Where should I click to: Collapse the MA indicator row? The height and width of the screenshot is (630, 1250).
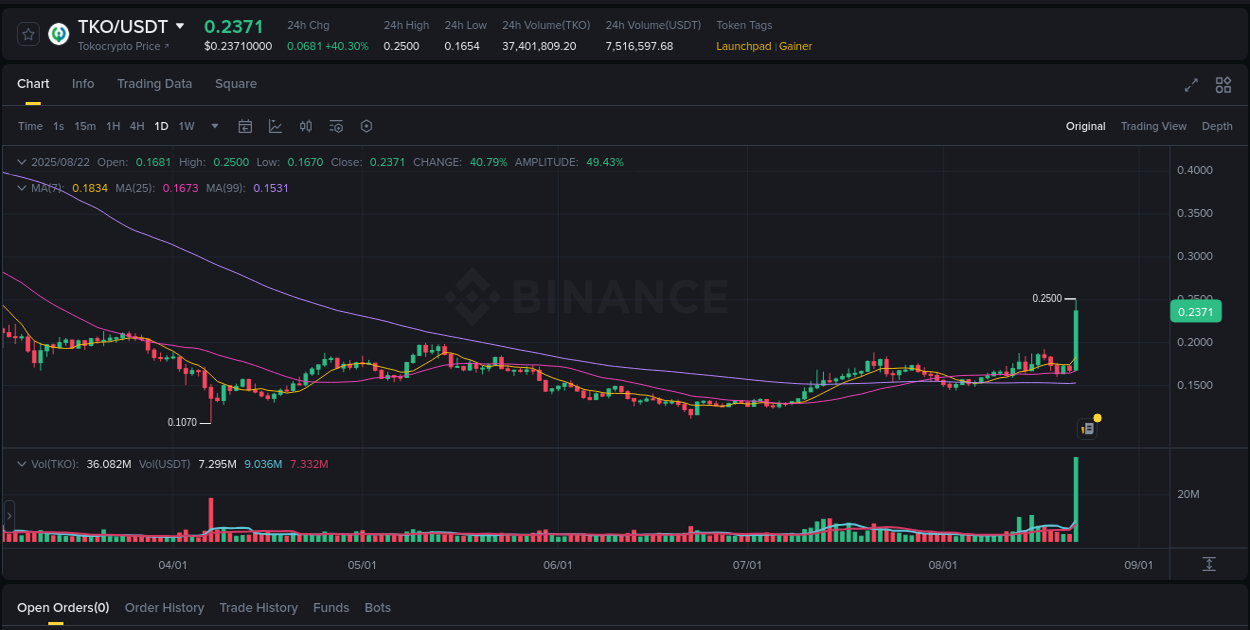point(21,187)
